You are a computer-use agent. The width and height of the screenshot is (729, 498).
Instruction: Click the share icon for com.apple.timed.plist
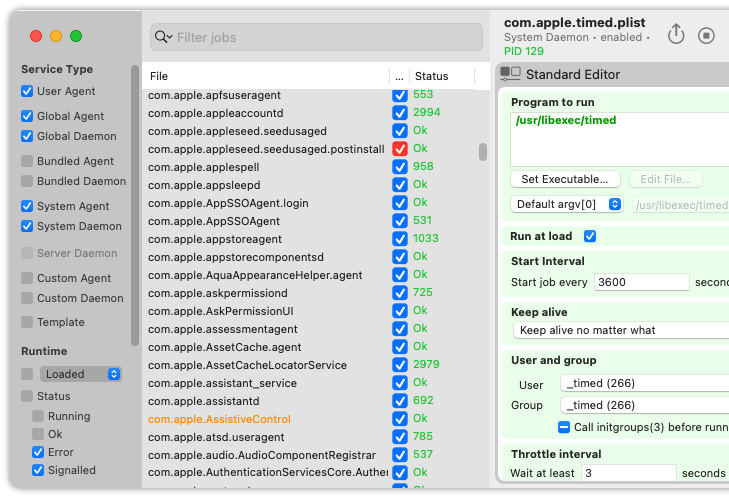(676, 34)
